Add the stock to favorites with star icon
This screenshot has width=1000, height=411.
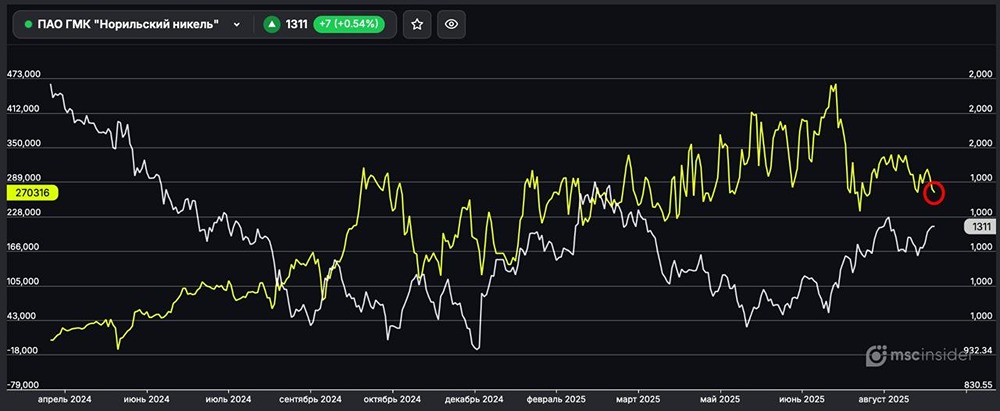click(x=417, y=24)
